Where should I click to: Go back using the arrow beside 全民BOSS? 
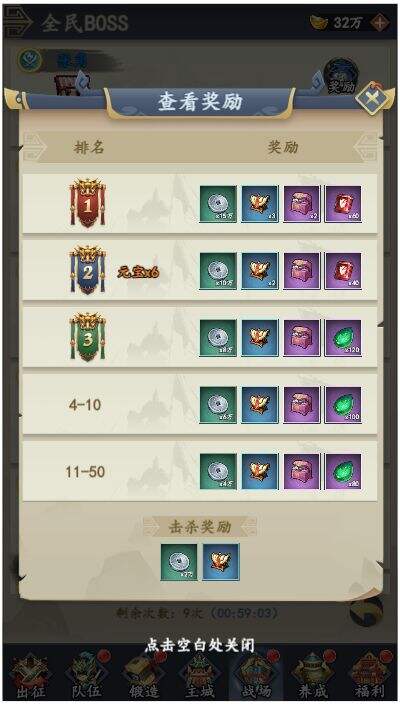click(18, 22)
